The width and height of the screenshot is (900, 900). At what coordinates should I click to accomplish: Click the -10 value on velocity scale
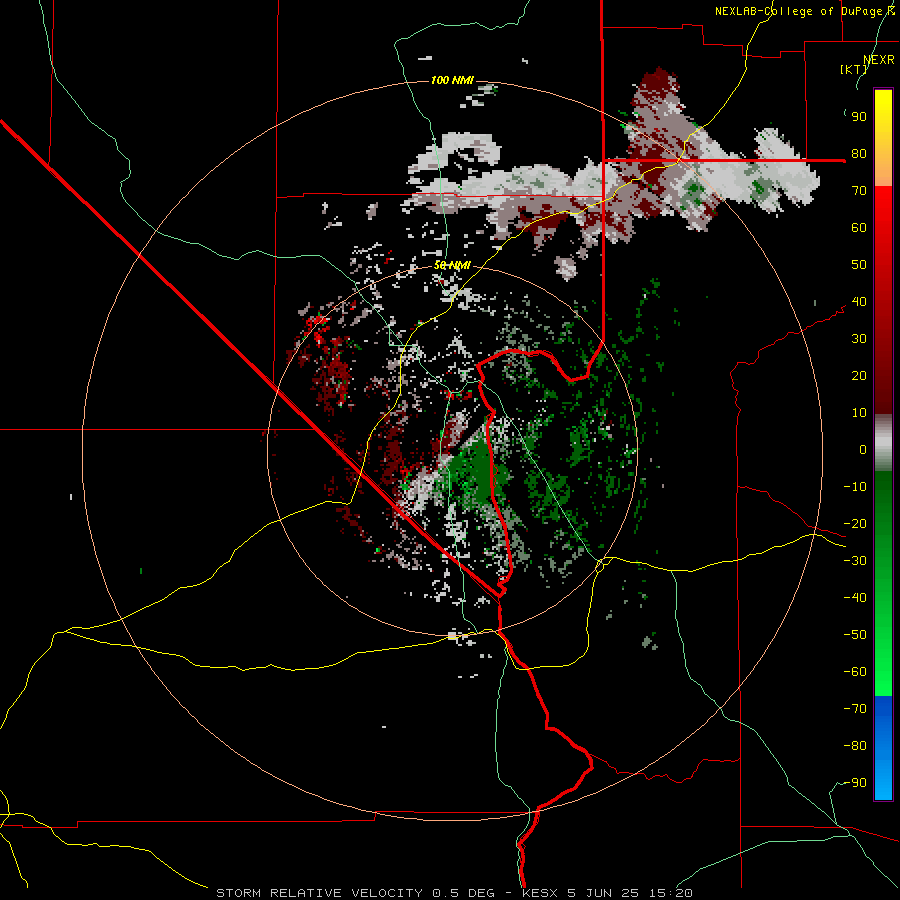855,487
